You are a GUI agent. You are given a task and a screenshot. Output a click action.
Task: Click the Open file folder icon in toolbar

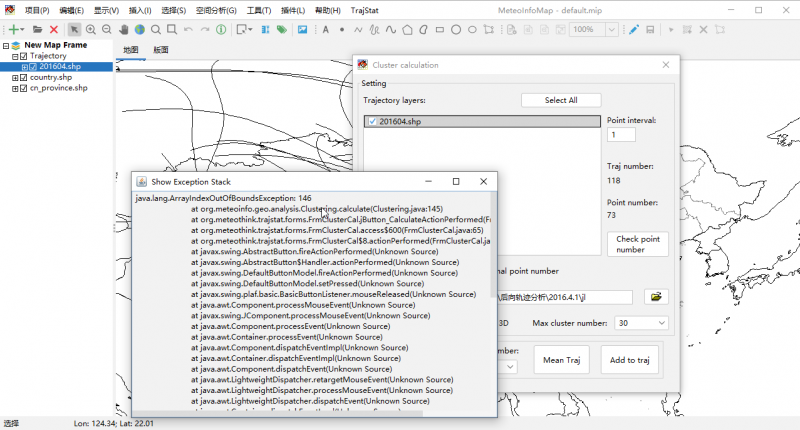tap(37, 30)
